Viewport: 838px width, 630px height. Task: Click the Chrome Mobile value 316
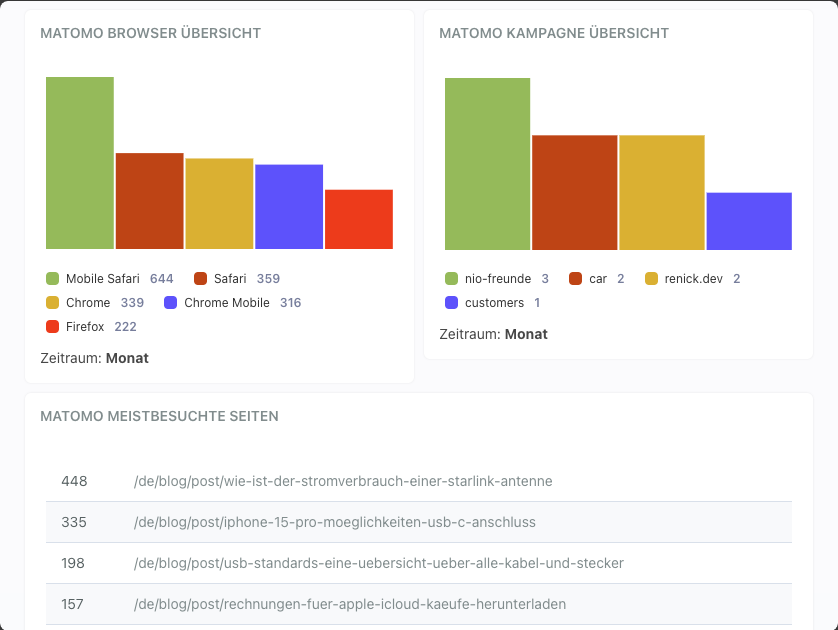point(291,302)
